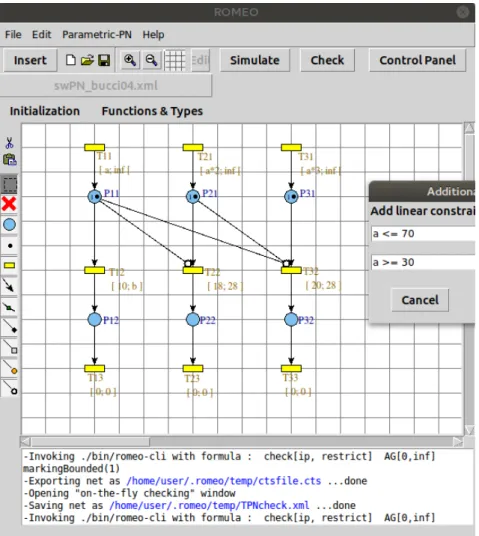Click the 'a <= 70' constraint field

(x=423, y=233)
